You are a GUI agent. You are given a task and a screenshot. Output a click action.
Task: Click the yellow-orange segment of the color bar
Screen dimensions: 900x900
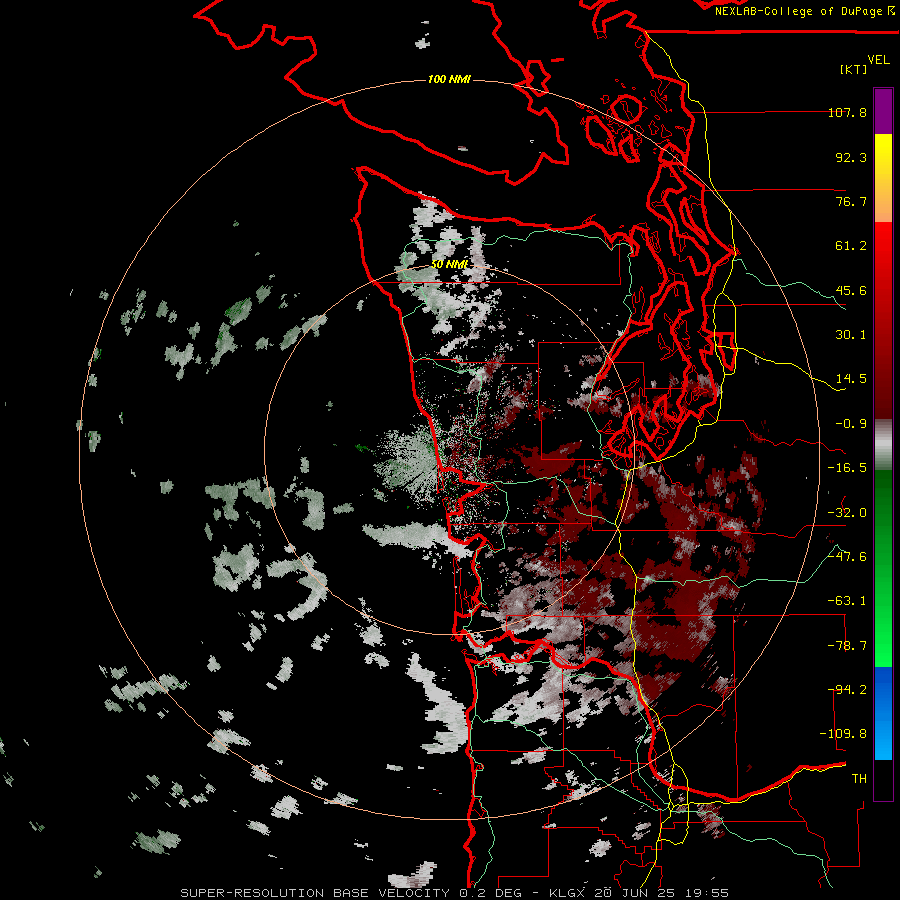[x=883, y=178]
